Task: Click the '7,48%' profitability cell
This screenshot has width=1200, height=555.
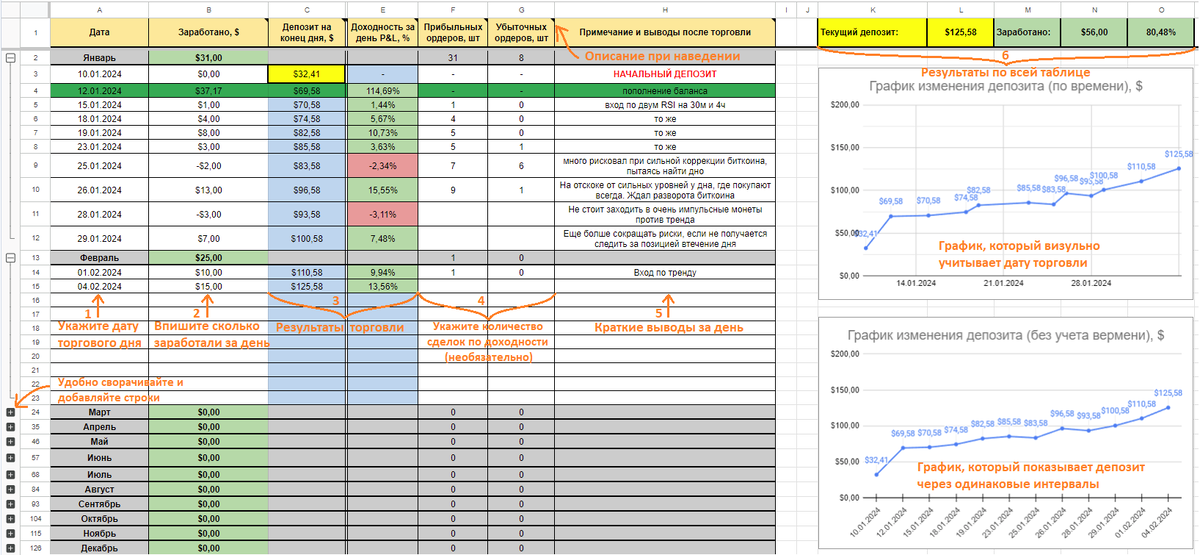Action: 381,239
